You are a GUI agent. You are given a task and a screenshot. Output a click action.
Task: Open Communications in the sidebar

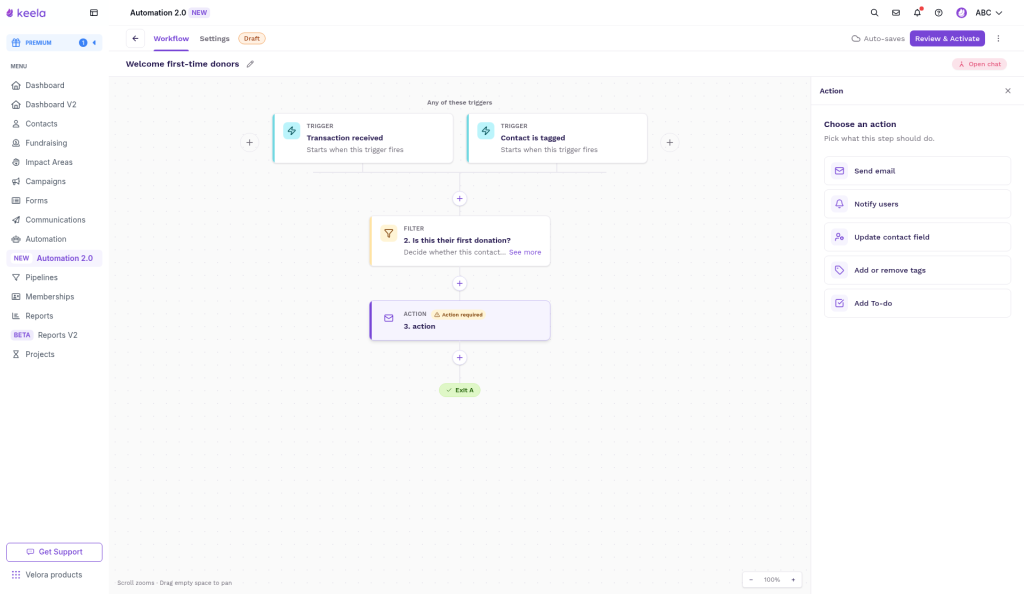[x=54, y=220]
